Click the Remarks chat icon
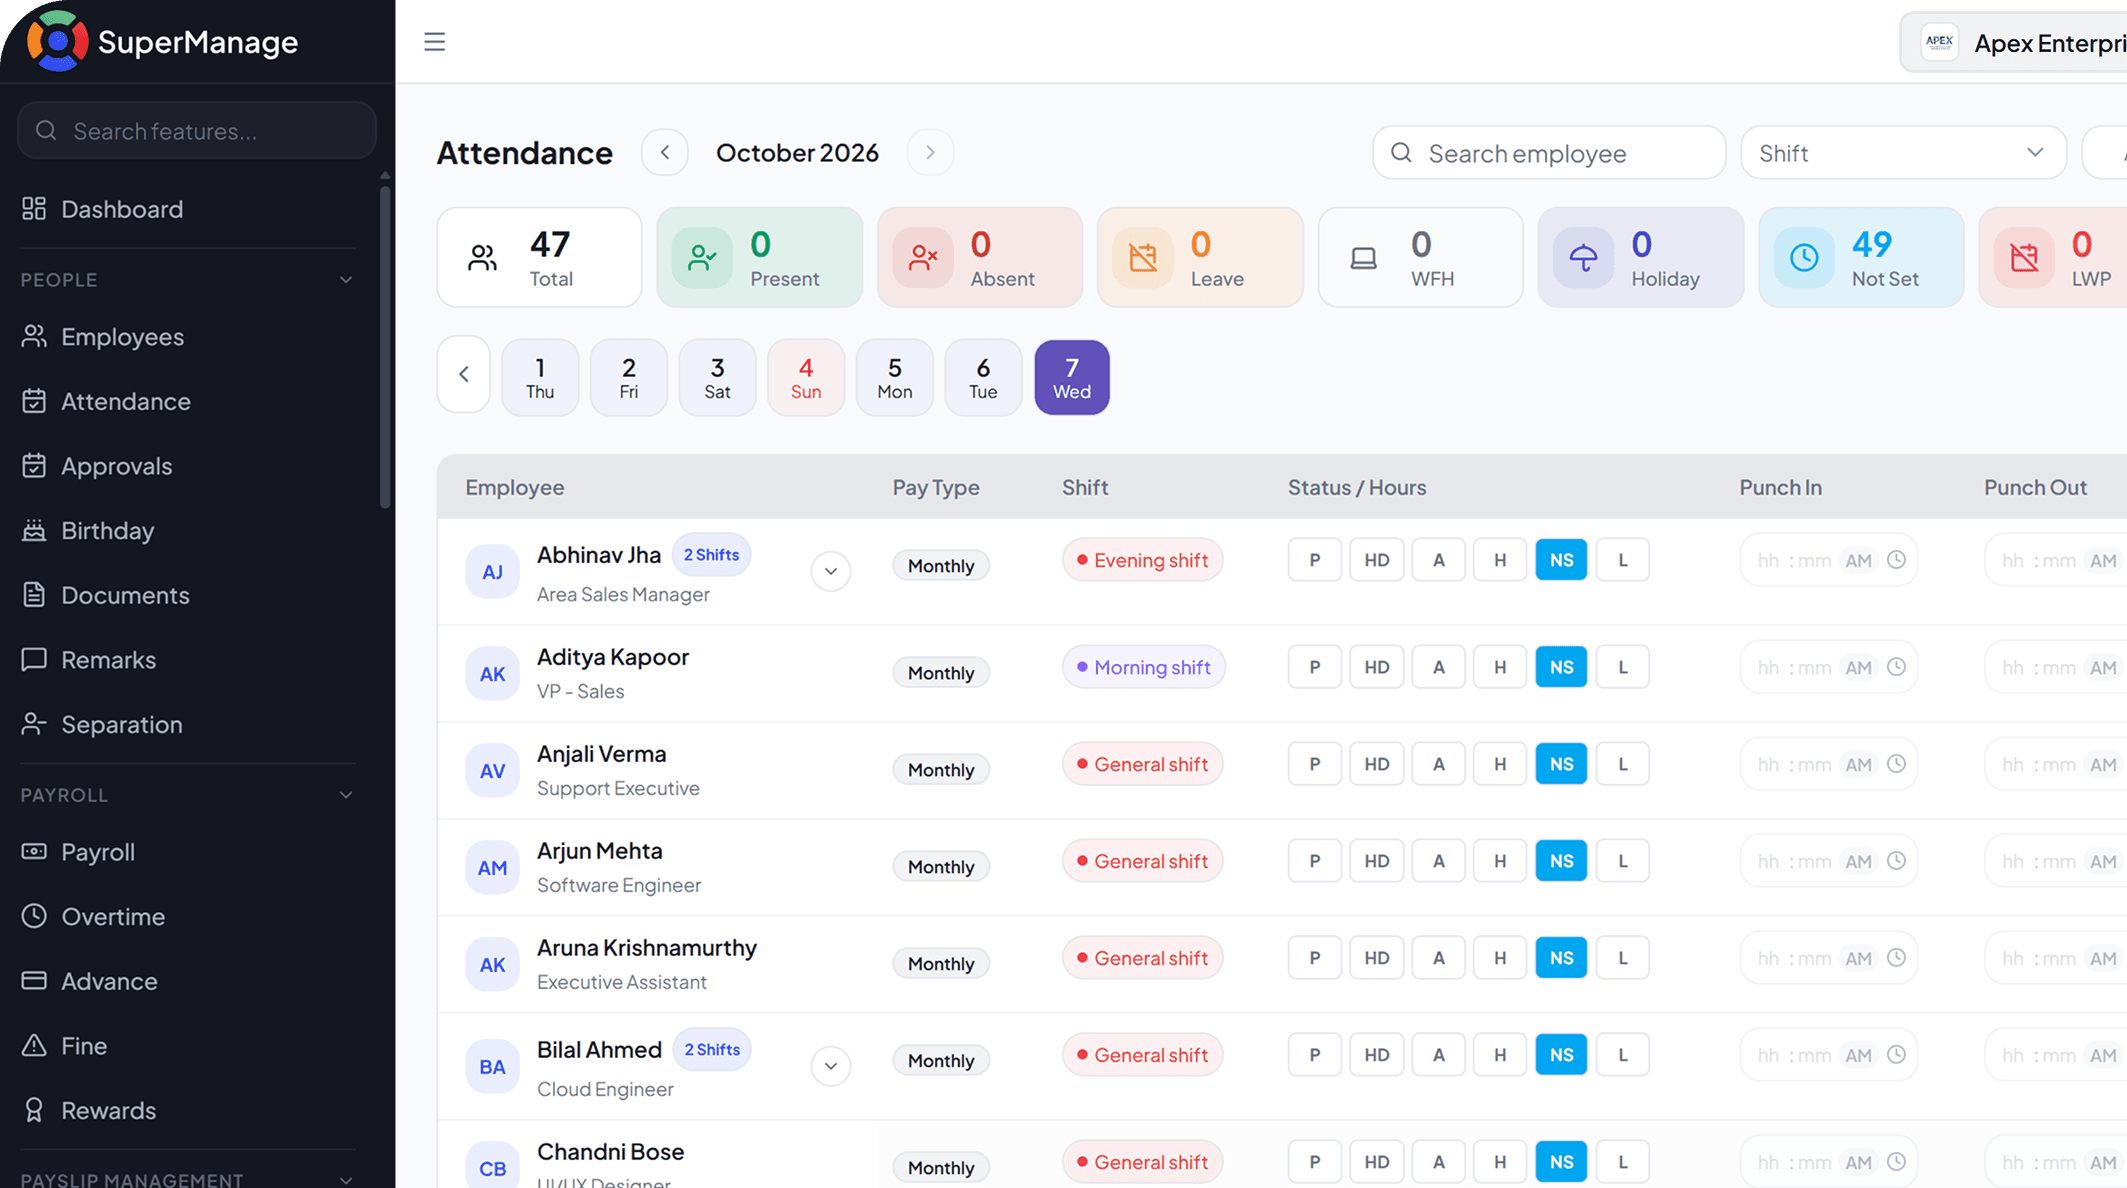Viewport: 2127px width, 1188px height. pyautogui.click(x=34, y=659)
